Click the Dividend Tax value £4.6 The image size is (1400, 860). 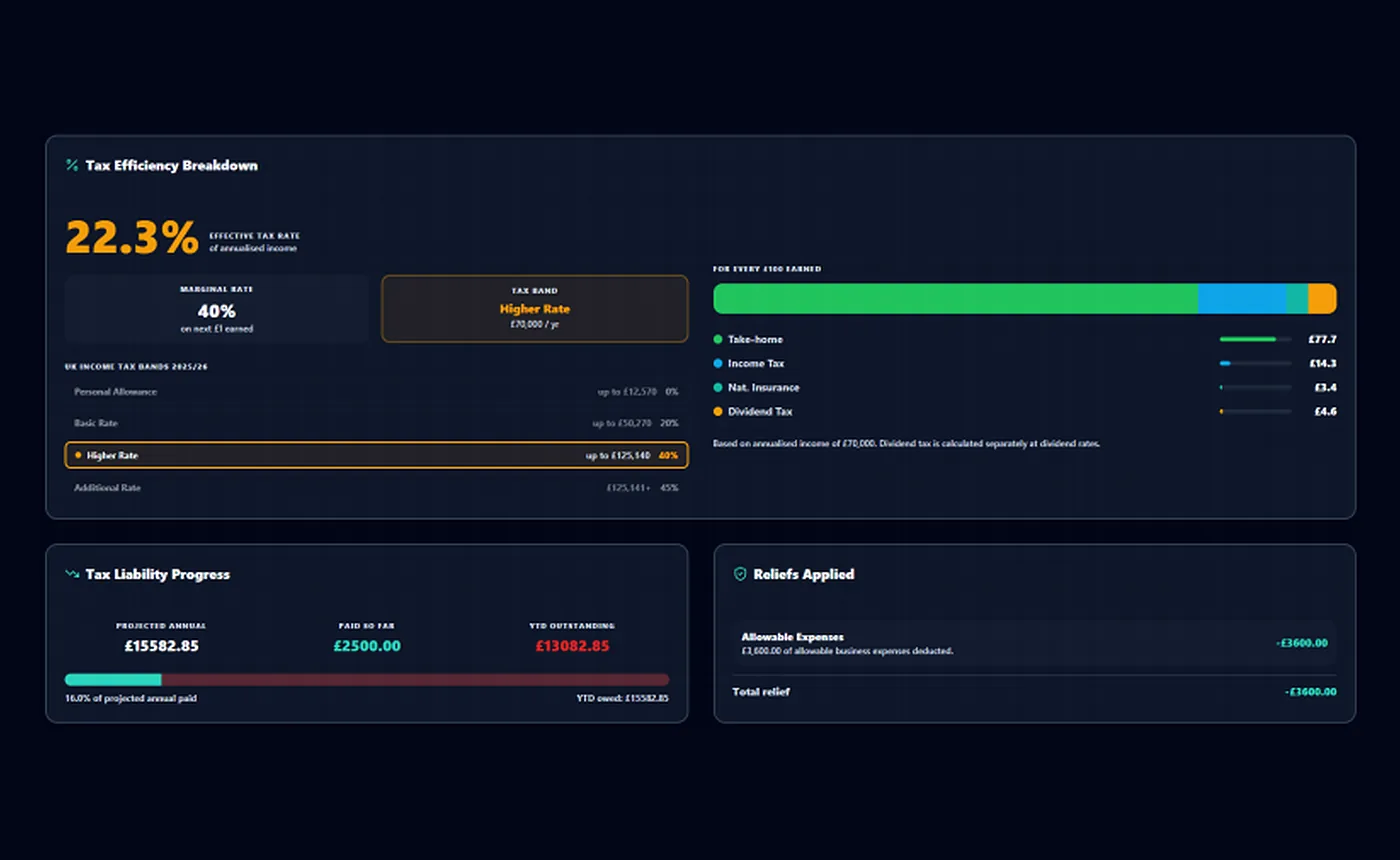coord(1326,412)
